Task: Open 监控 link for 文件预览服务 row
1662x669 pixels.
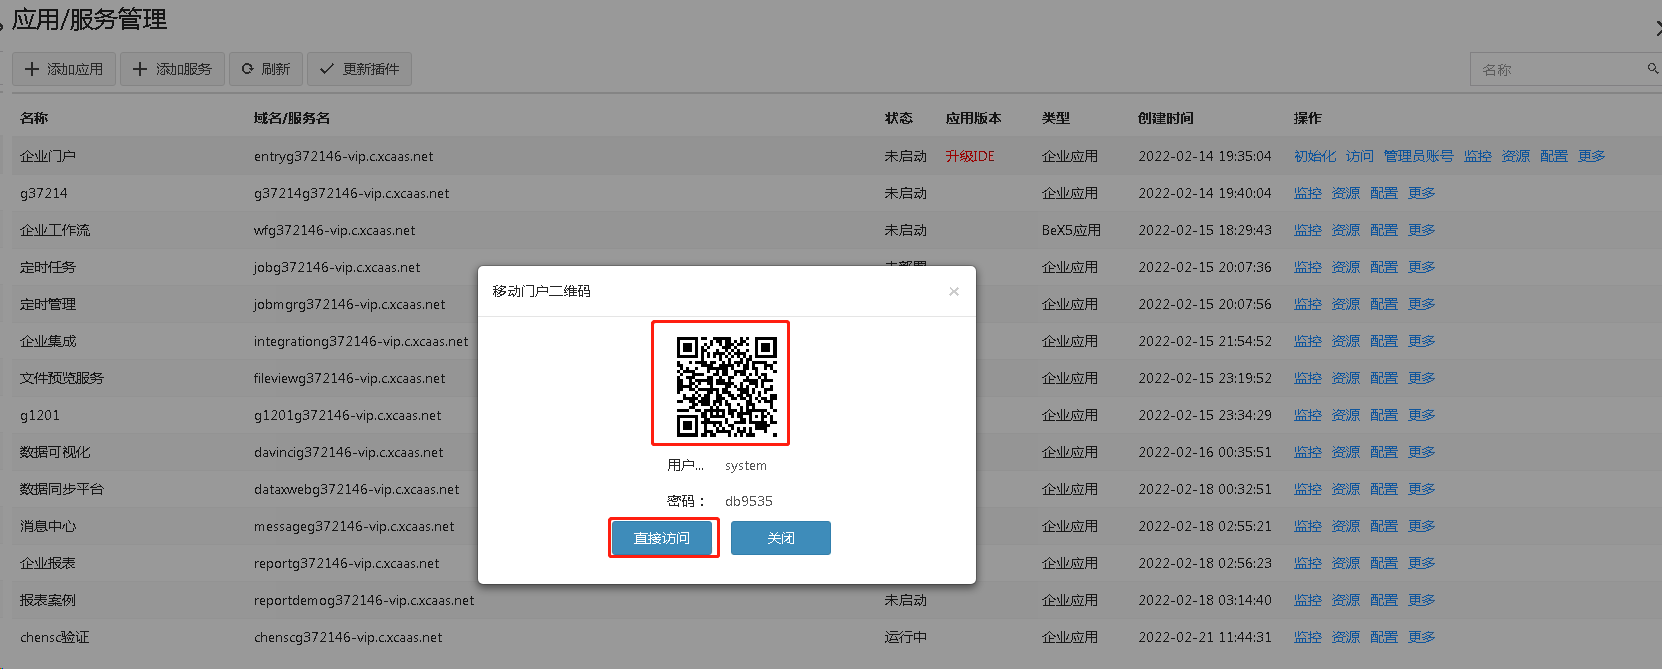Action: click(x=1308, y=378)
